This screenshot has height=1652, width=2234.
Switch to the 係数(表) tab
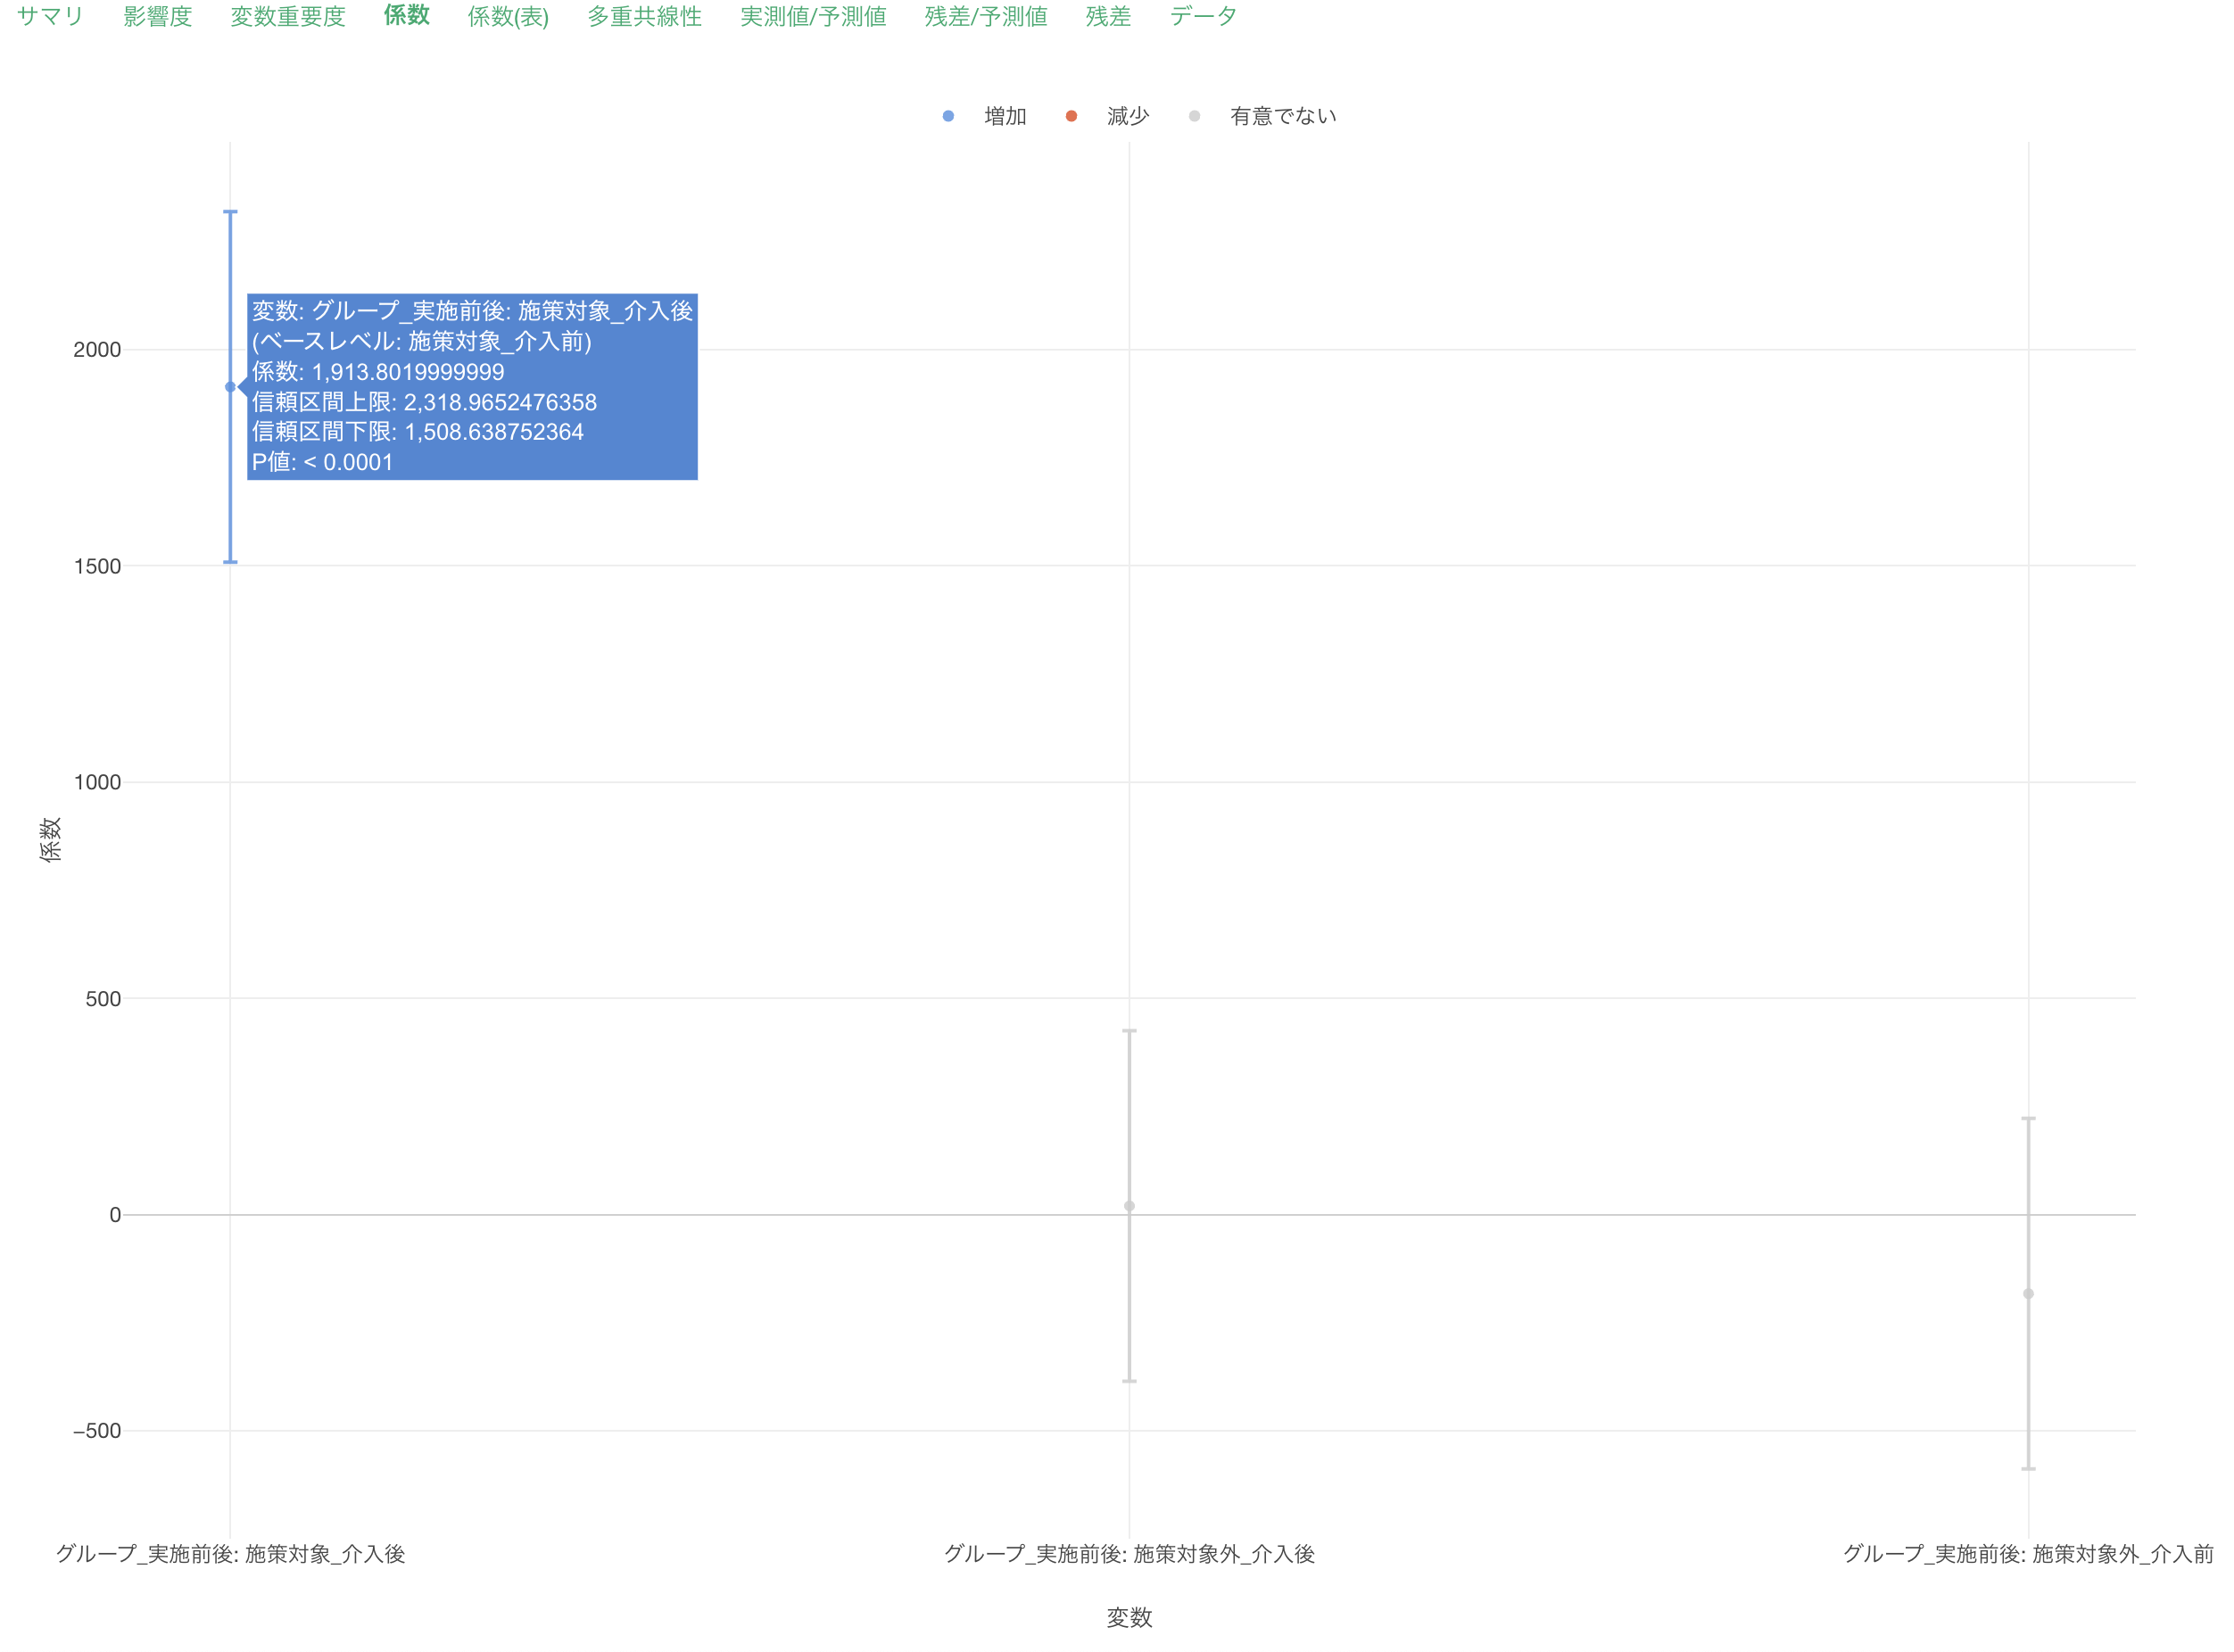(508, 17)
